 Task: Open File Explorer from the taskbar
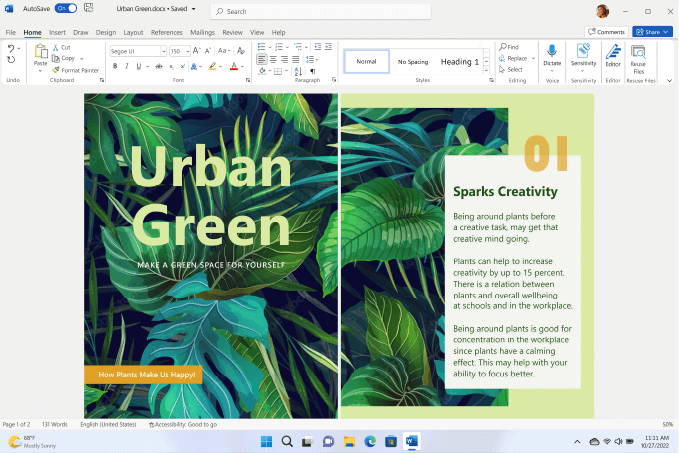[349, 441]
